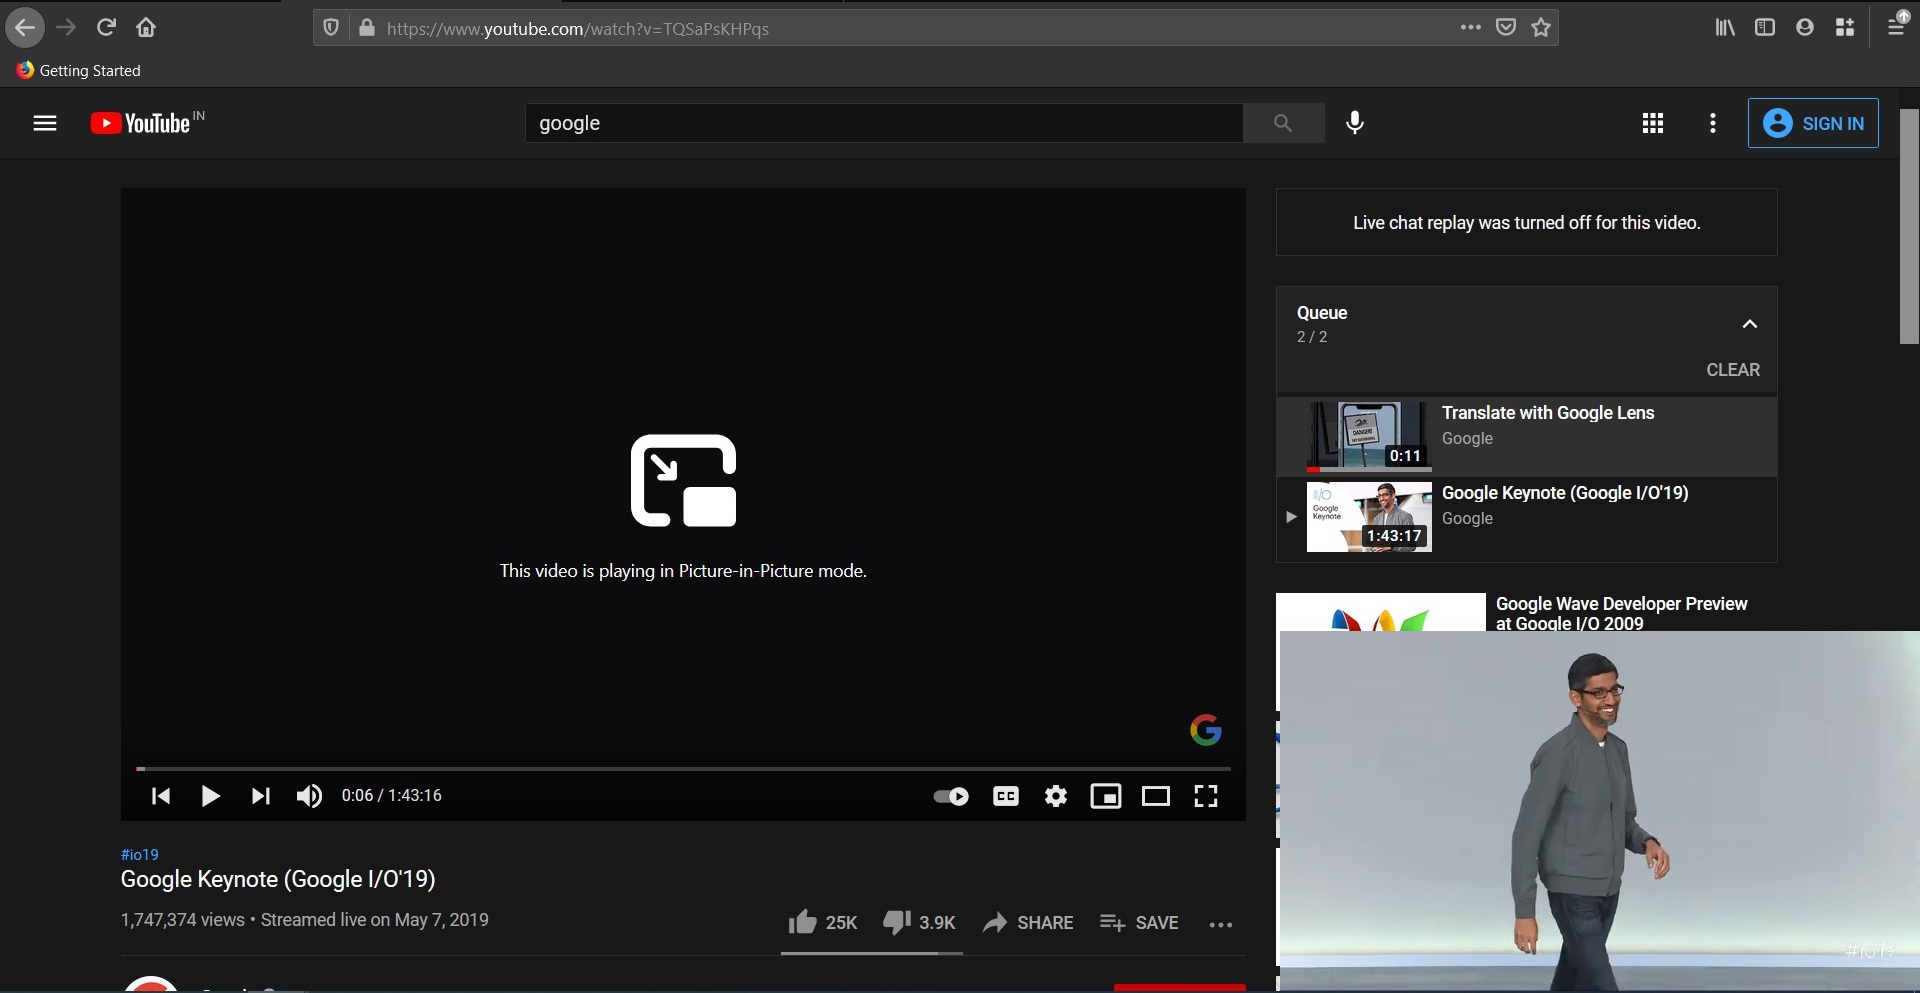This screenshot has width=1920, height=993.
Task: Dislike the video
Action: (x=919, y=922)
